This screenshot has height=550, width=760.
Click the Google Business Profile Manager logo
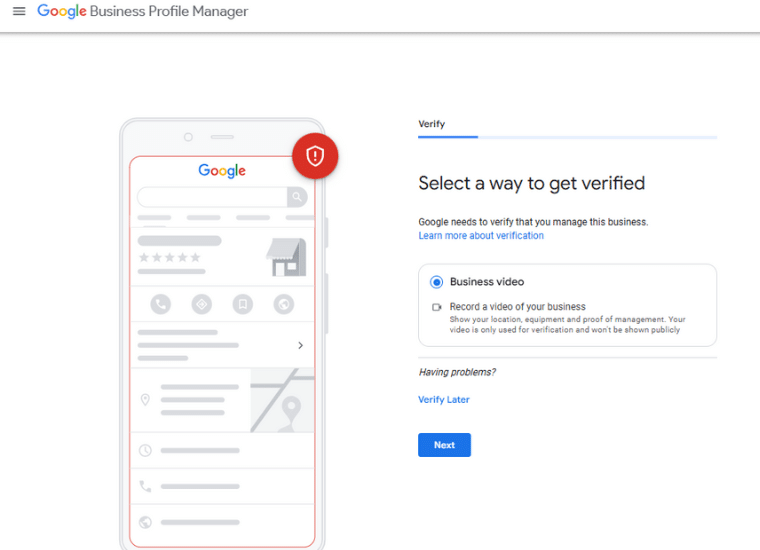coord(142,11)
